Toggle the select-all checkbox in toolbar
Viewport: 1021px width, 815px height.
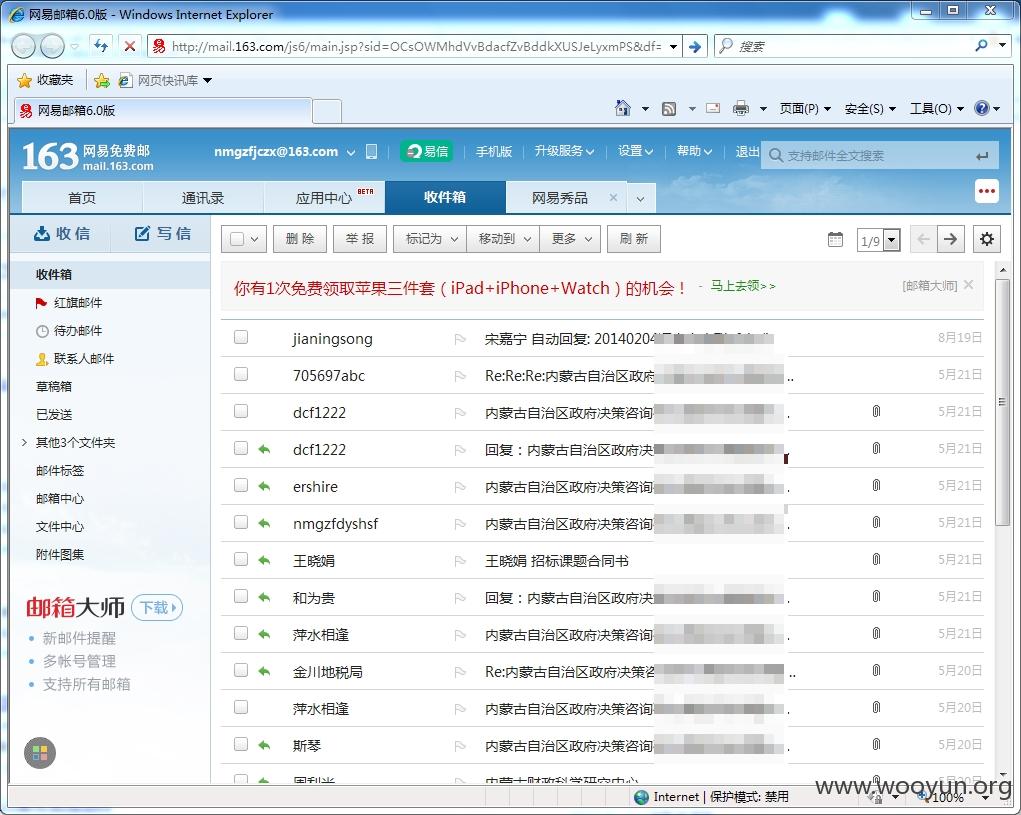pos(237,239)
